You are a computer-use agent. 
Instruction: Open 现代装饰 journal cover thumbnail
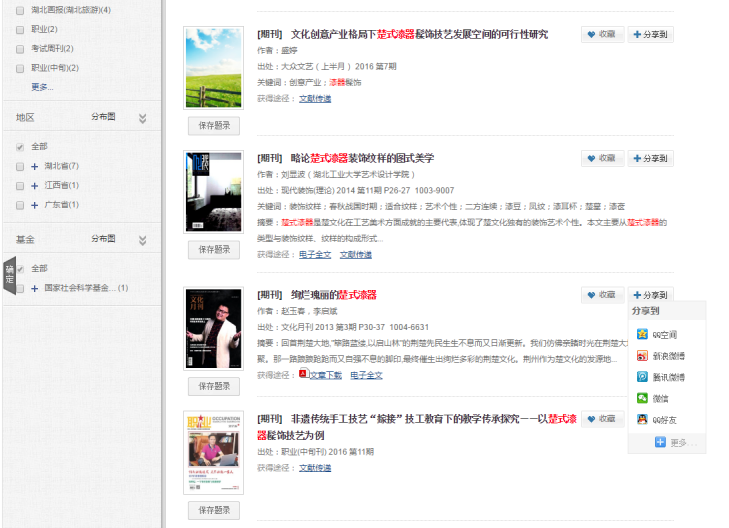(213, 192)
